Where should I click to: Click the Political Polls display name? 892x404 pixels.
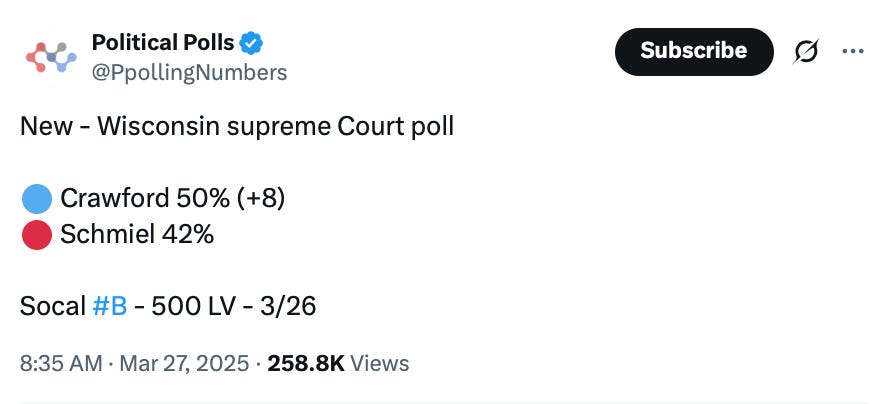pos(163,43)
